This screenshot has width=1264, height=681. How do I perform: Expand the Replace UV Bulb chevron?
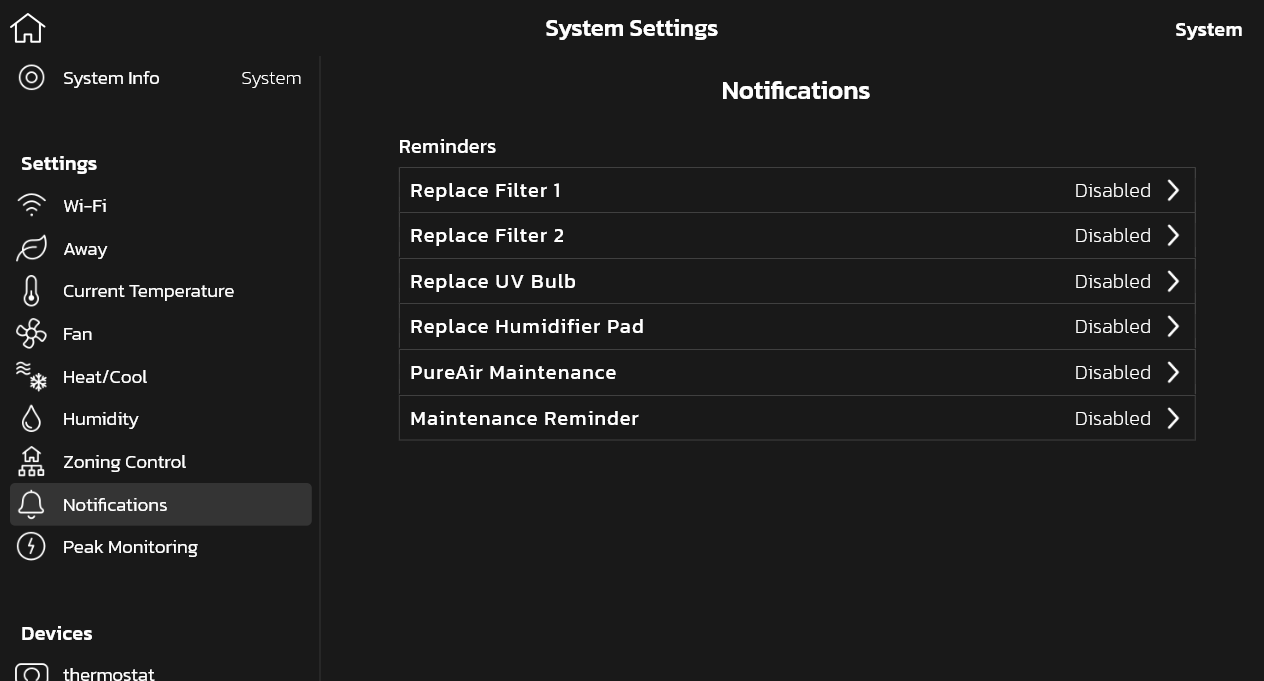coord(1174,281)
